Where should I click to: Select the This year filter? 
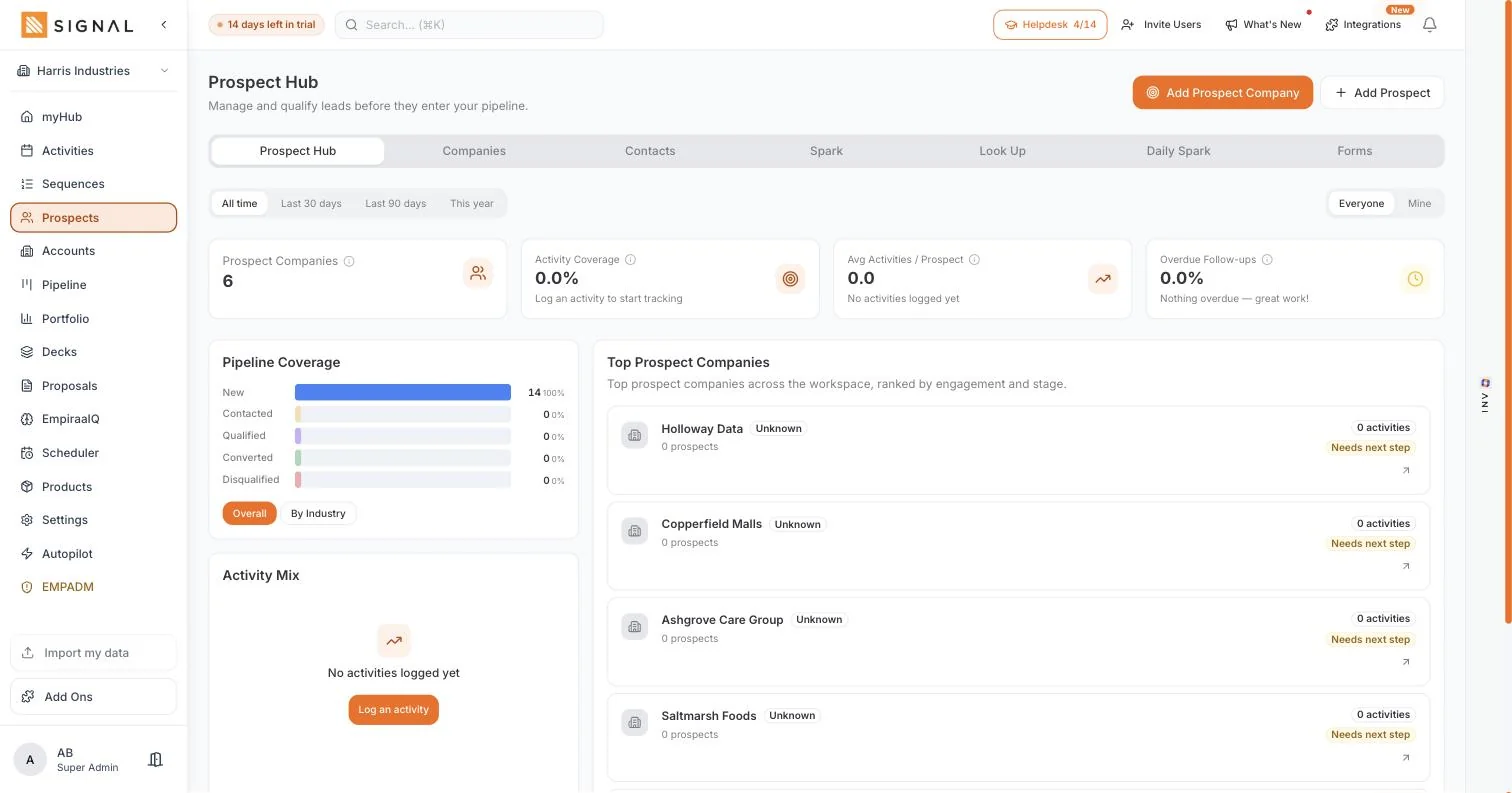tap(472, 203)
